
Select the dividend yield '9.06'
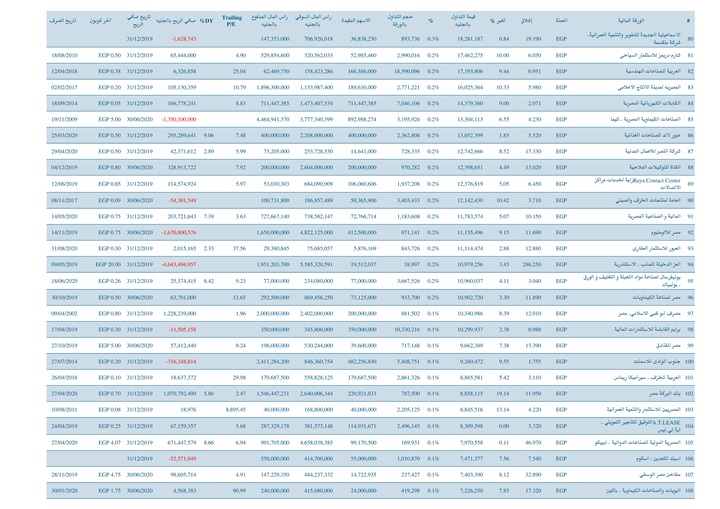coord(209,136)
